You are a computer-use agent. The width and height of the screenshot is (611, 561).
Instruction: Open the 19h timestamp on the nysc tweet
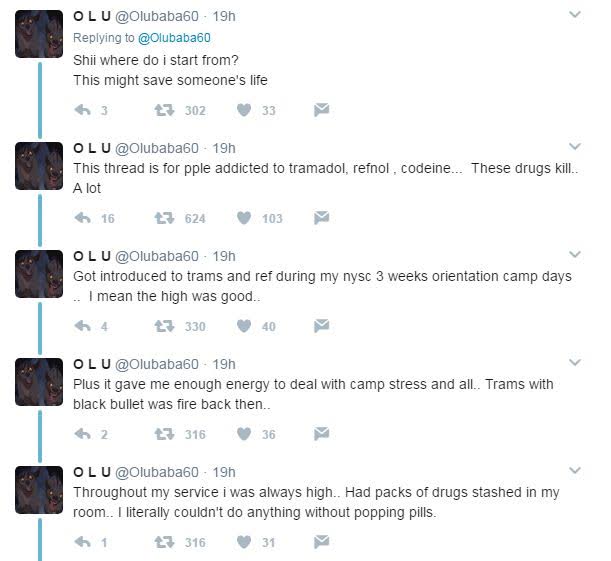click(x=224, y=255)
